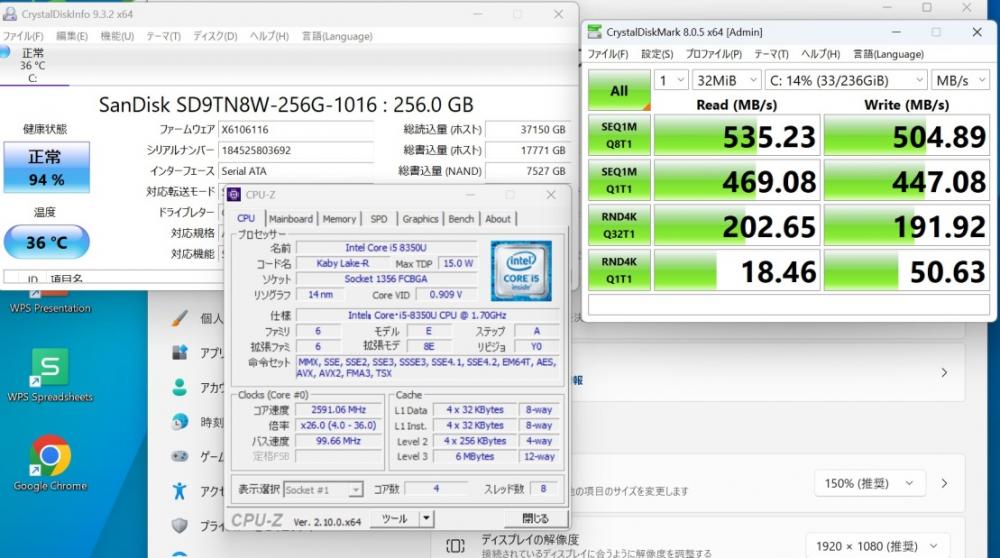Switch to CPU-Z Mainboard tab

pyautogui.click(x=291, y=219)
